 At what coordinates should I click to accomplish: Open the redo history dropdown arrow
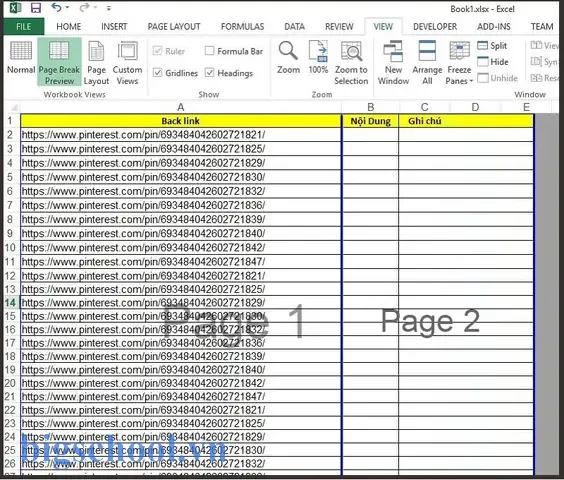coord(96,8)
